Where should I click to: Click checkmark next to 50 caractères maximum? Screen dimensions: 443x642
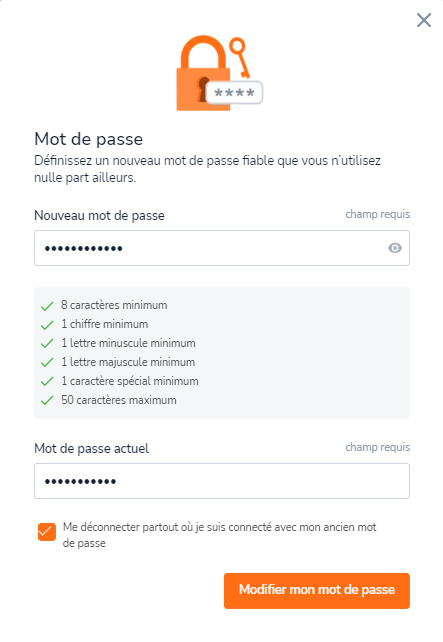point(47,400)
